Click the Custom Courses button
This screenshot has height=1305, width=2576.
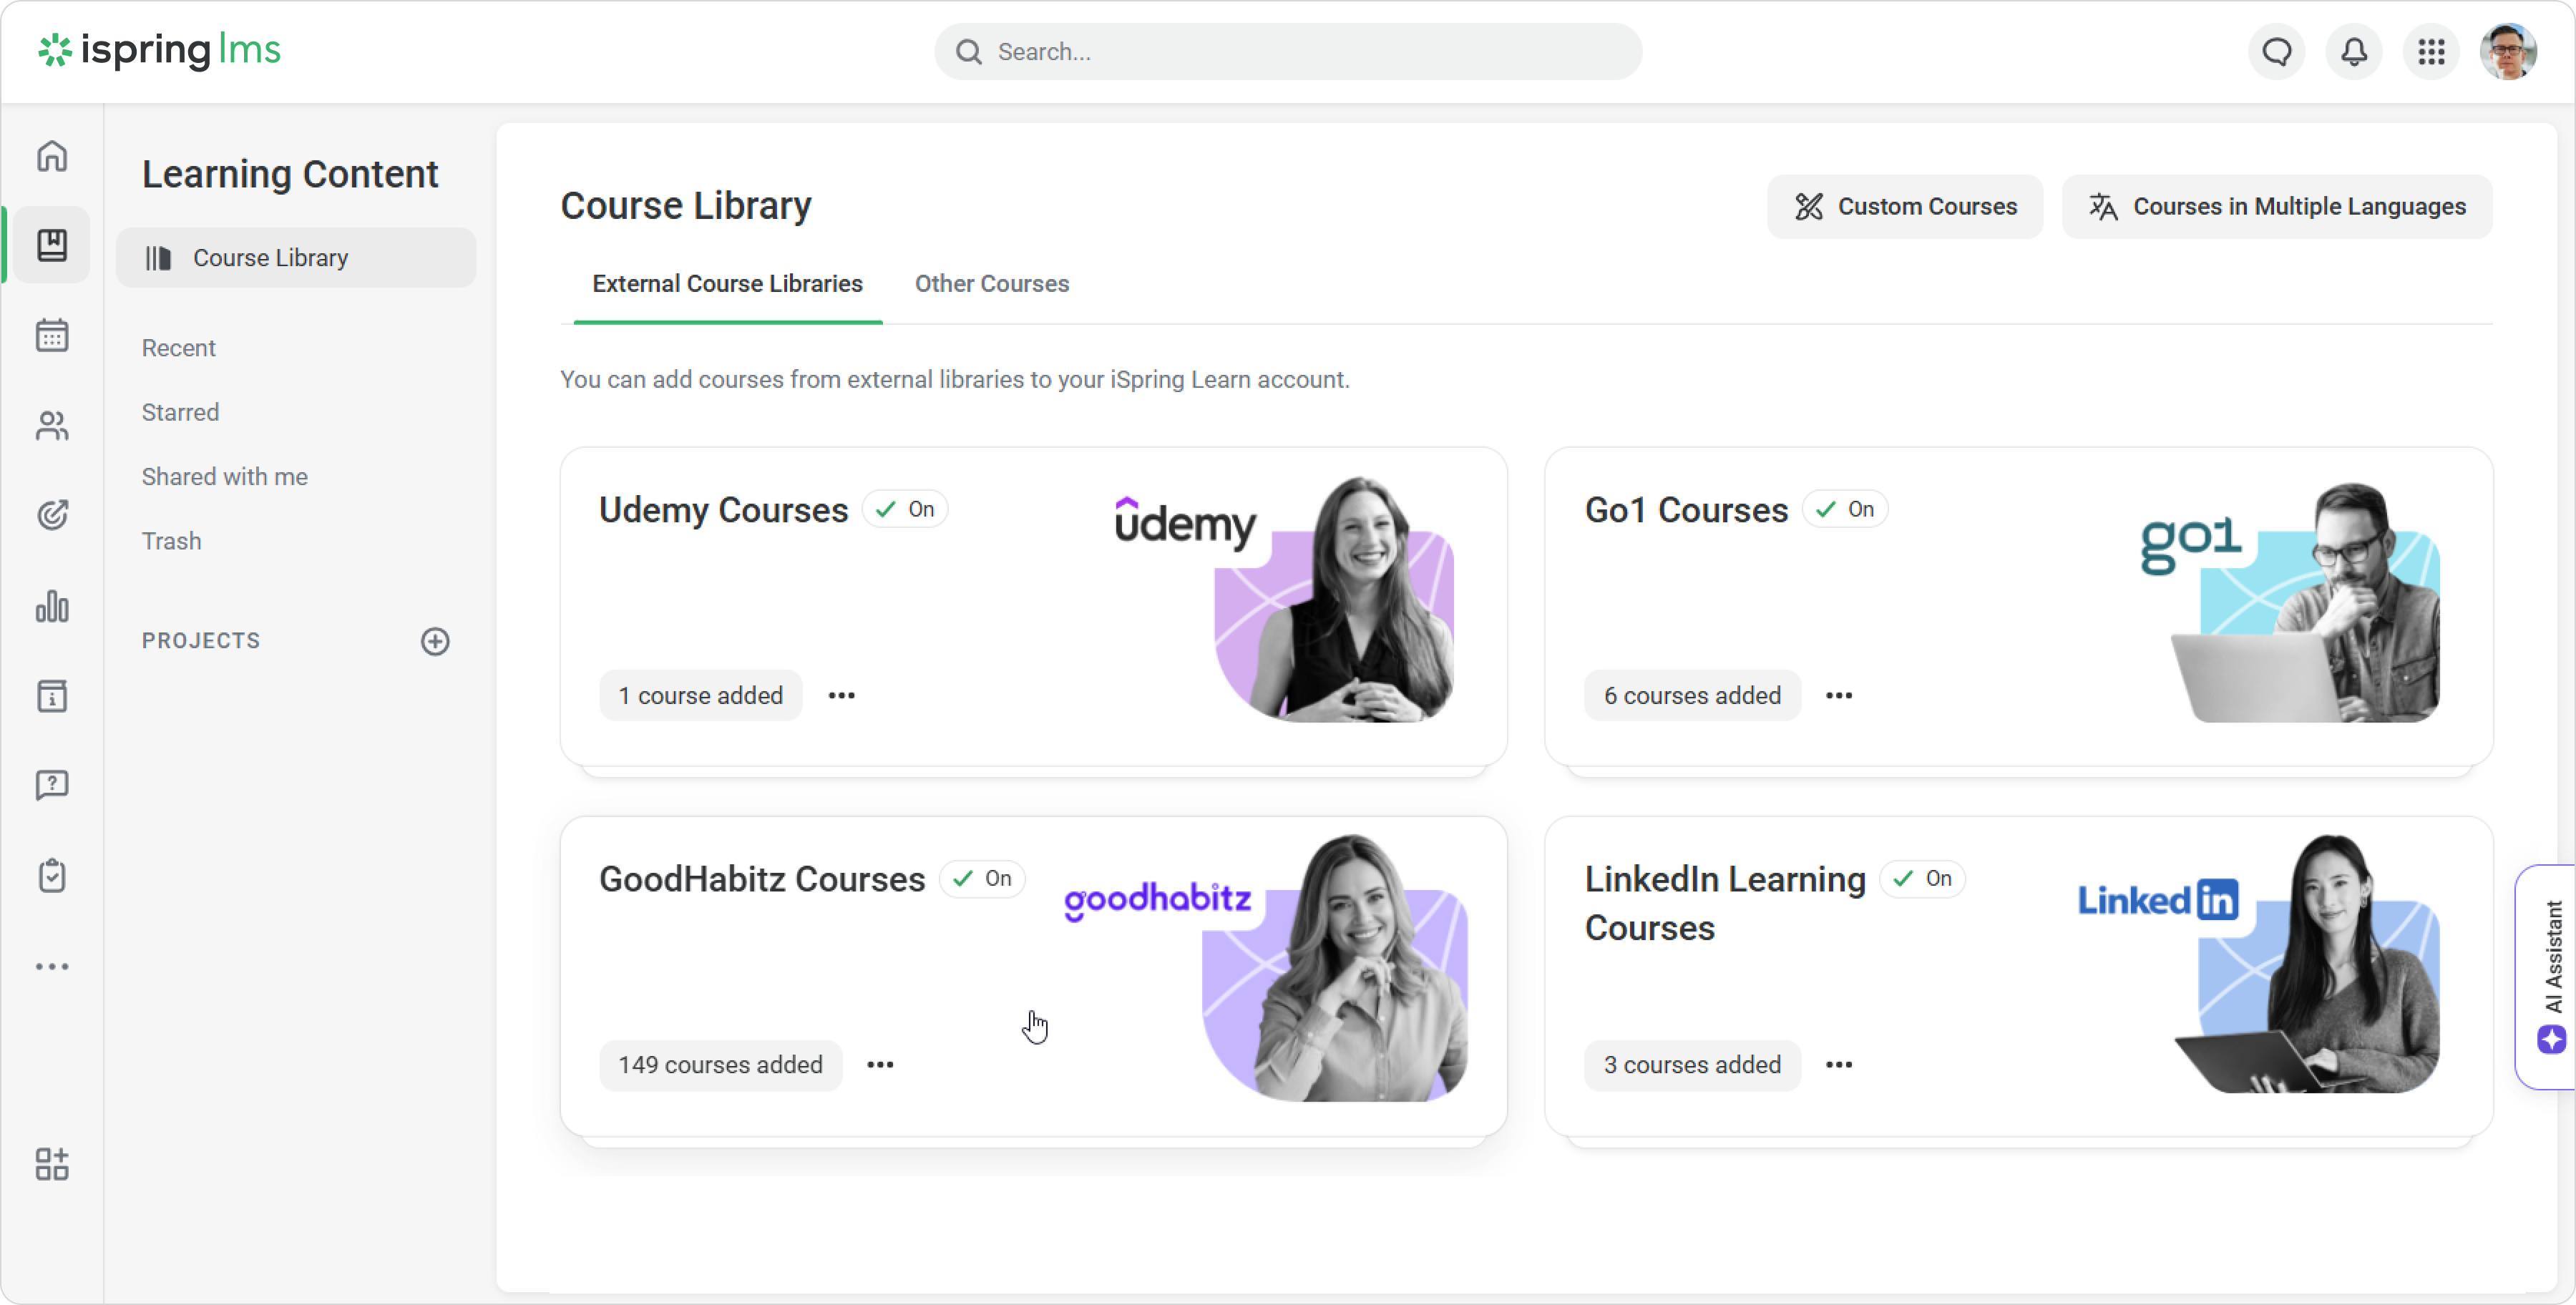coord(1905,207)
